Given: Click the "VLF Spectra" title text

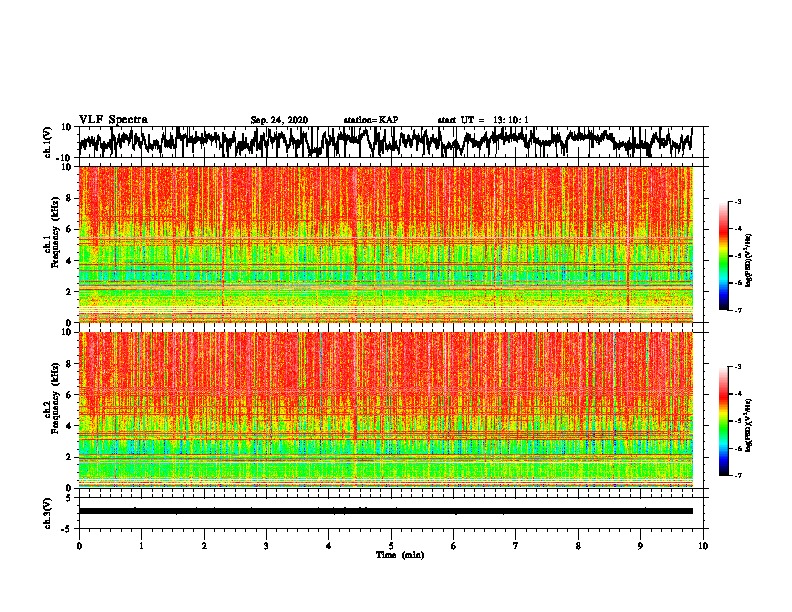Looking at the screenshot, I should click(x=113, y=120).
